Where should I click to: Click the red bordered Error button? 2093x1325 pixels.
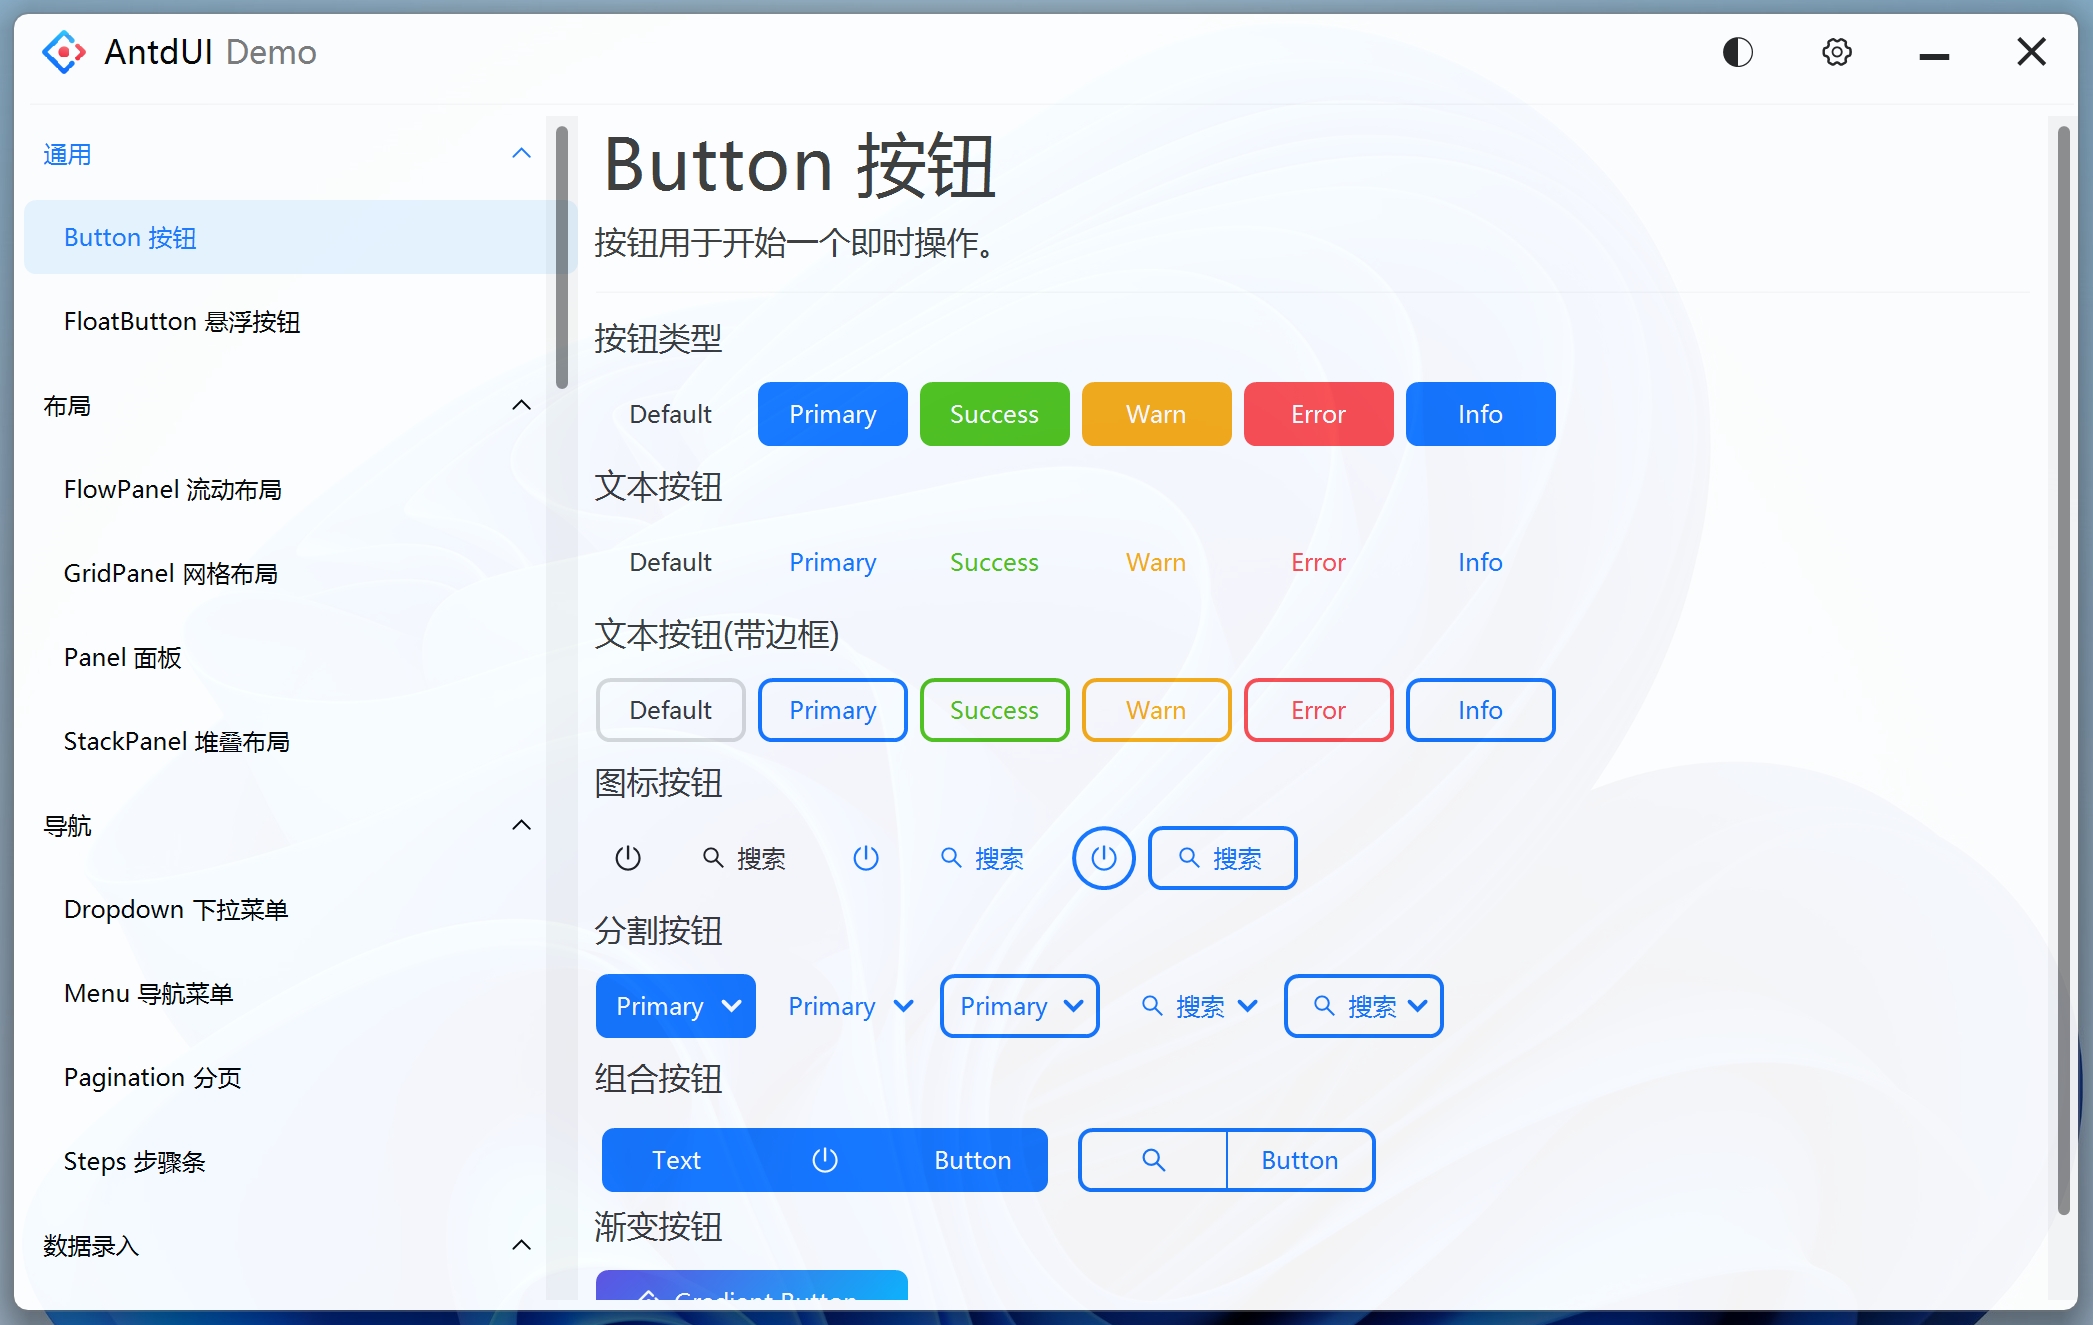[1318, 710]
